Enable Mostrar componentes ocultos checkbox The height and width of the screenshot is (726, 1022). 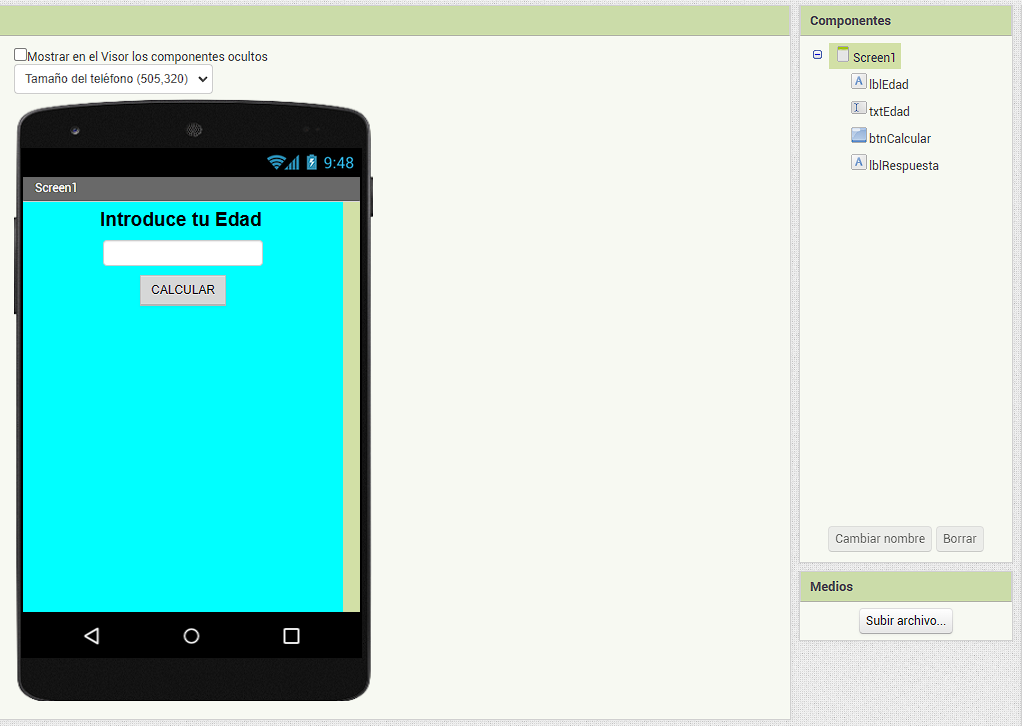(x=21, y=55)
